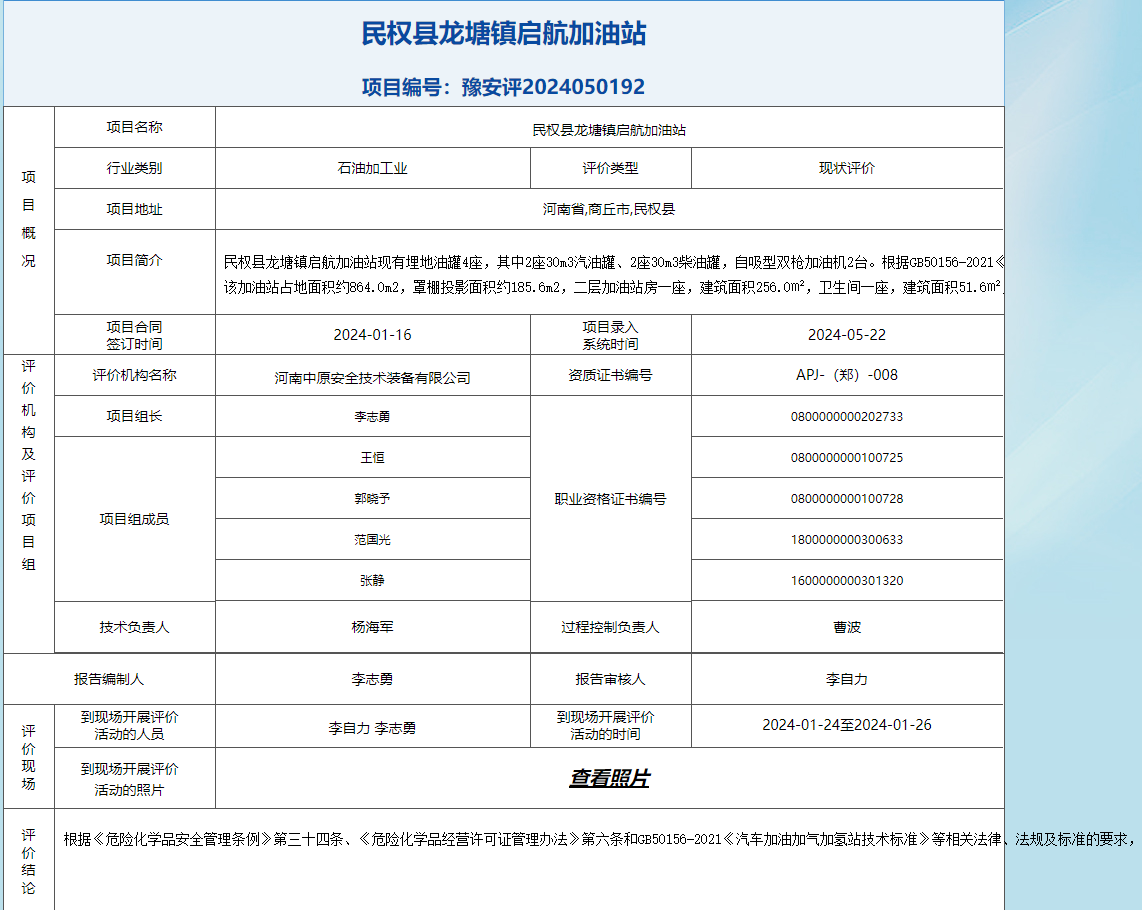1142x910 pixels.
Task: Click agency name 河南中原安全技术装备有限公司
Action: coord(372,377)
